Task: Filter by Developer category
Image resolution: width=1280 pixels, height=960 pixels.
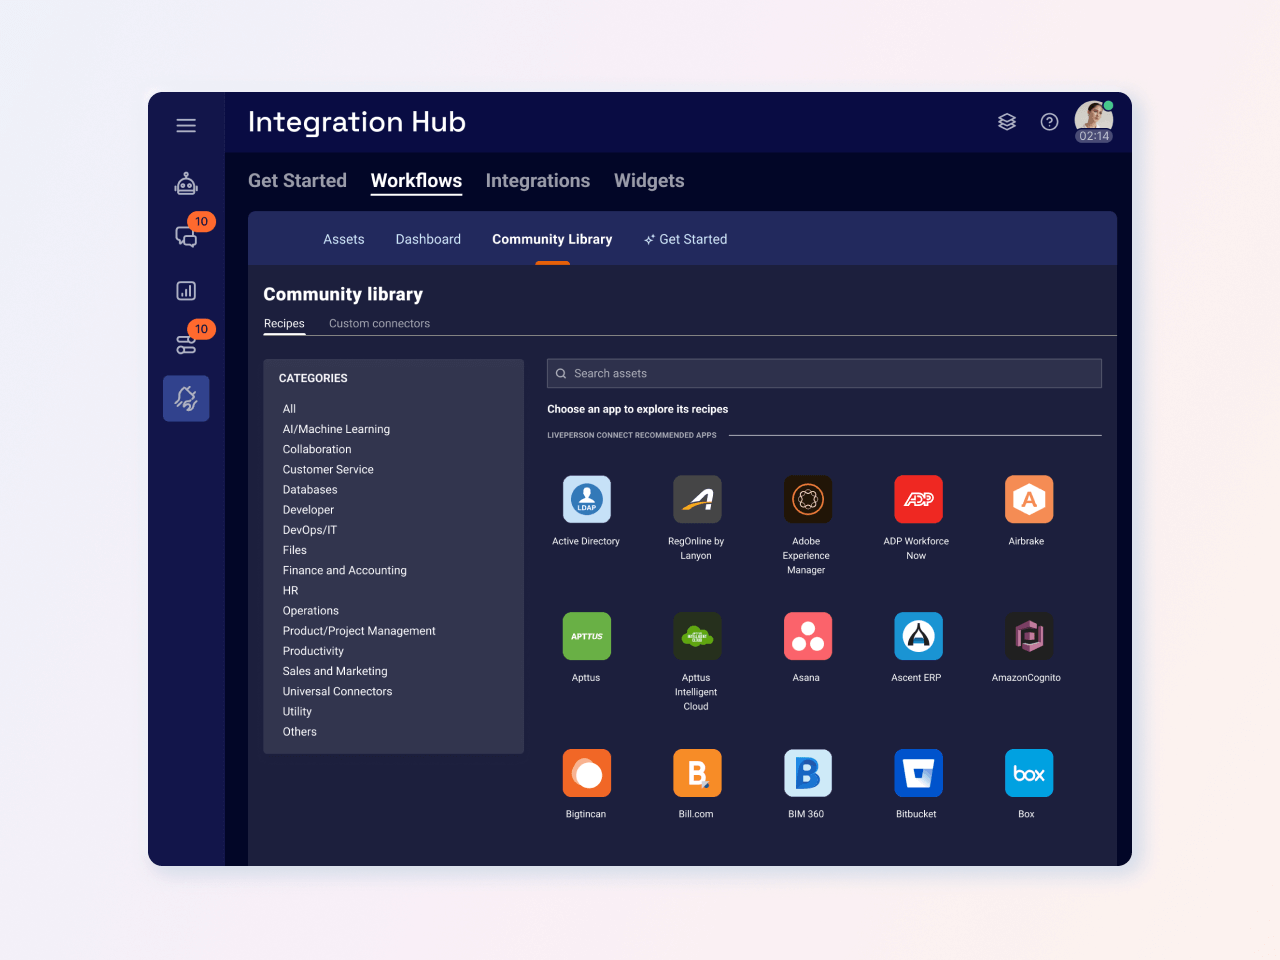Action: point(308,510)
